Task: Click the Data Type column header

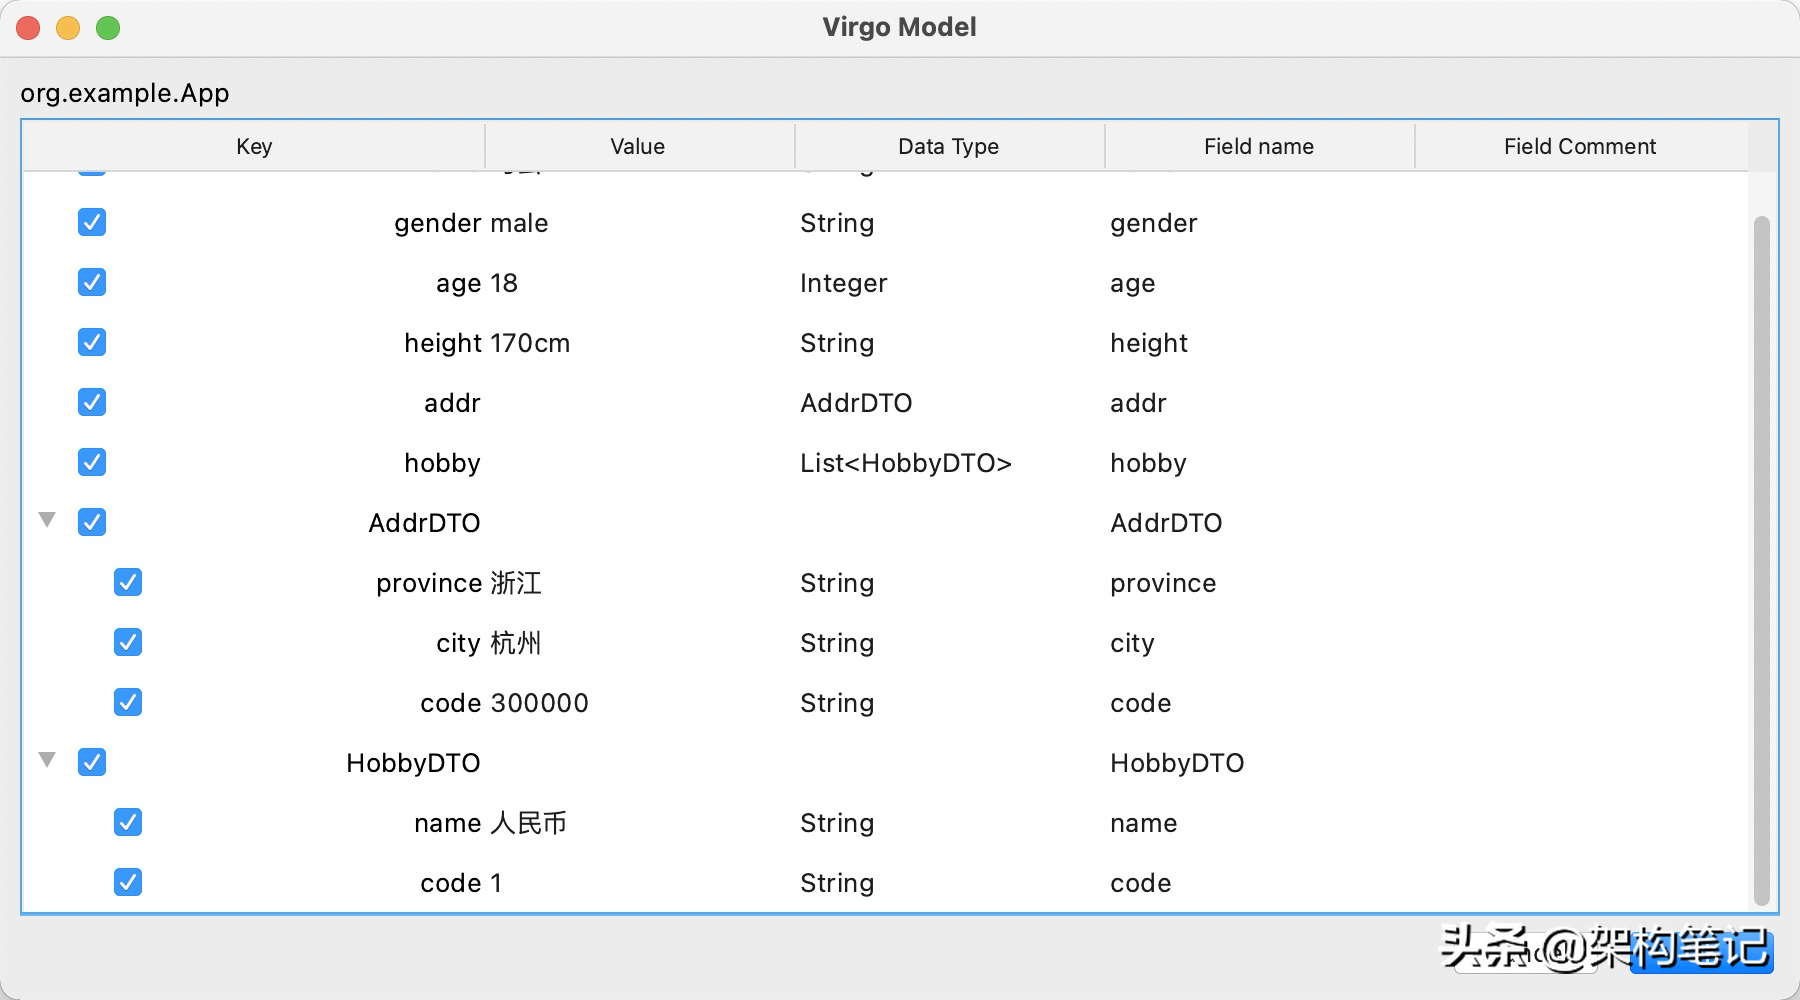Action: click(948, 146)
